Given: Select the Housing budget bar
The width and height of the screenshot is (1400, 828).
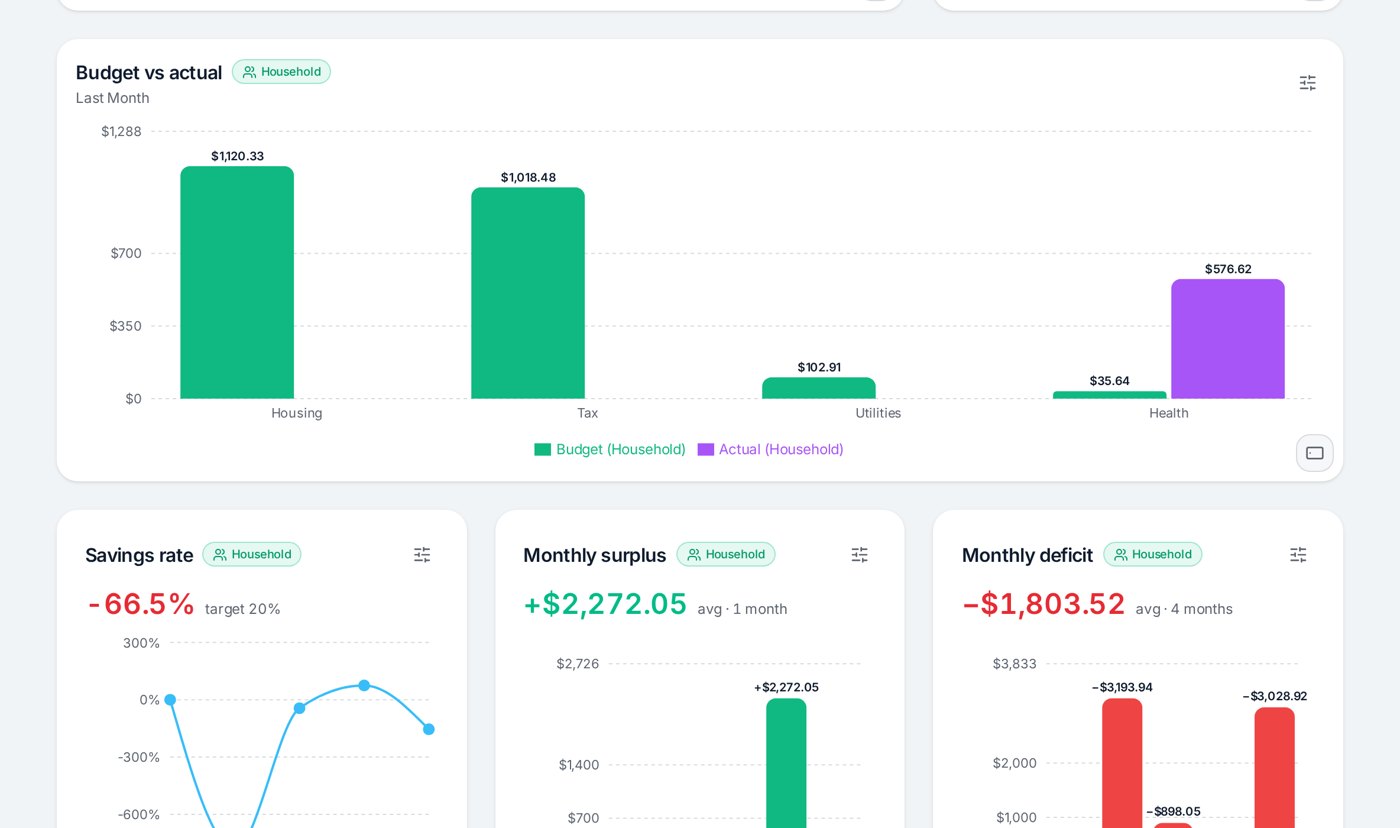Looking at the screenshot, I should (237, 282).
